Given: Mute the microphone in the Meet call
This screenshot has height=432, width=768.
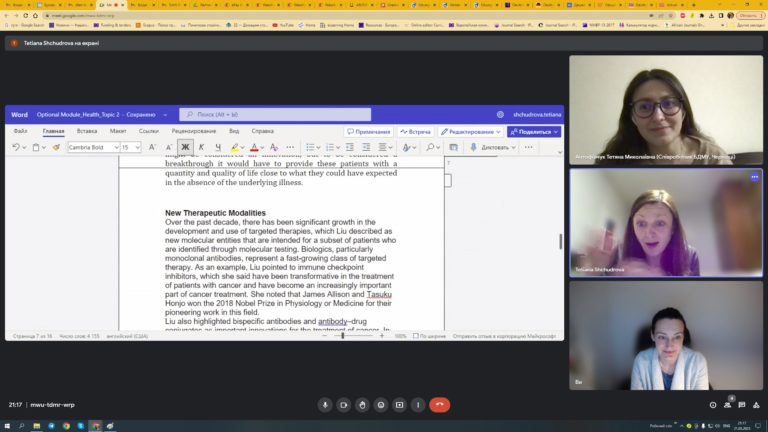Looking at the screenshot, I should pos(325,405).
